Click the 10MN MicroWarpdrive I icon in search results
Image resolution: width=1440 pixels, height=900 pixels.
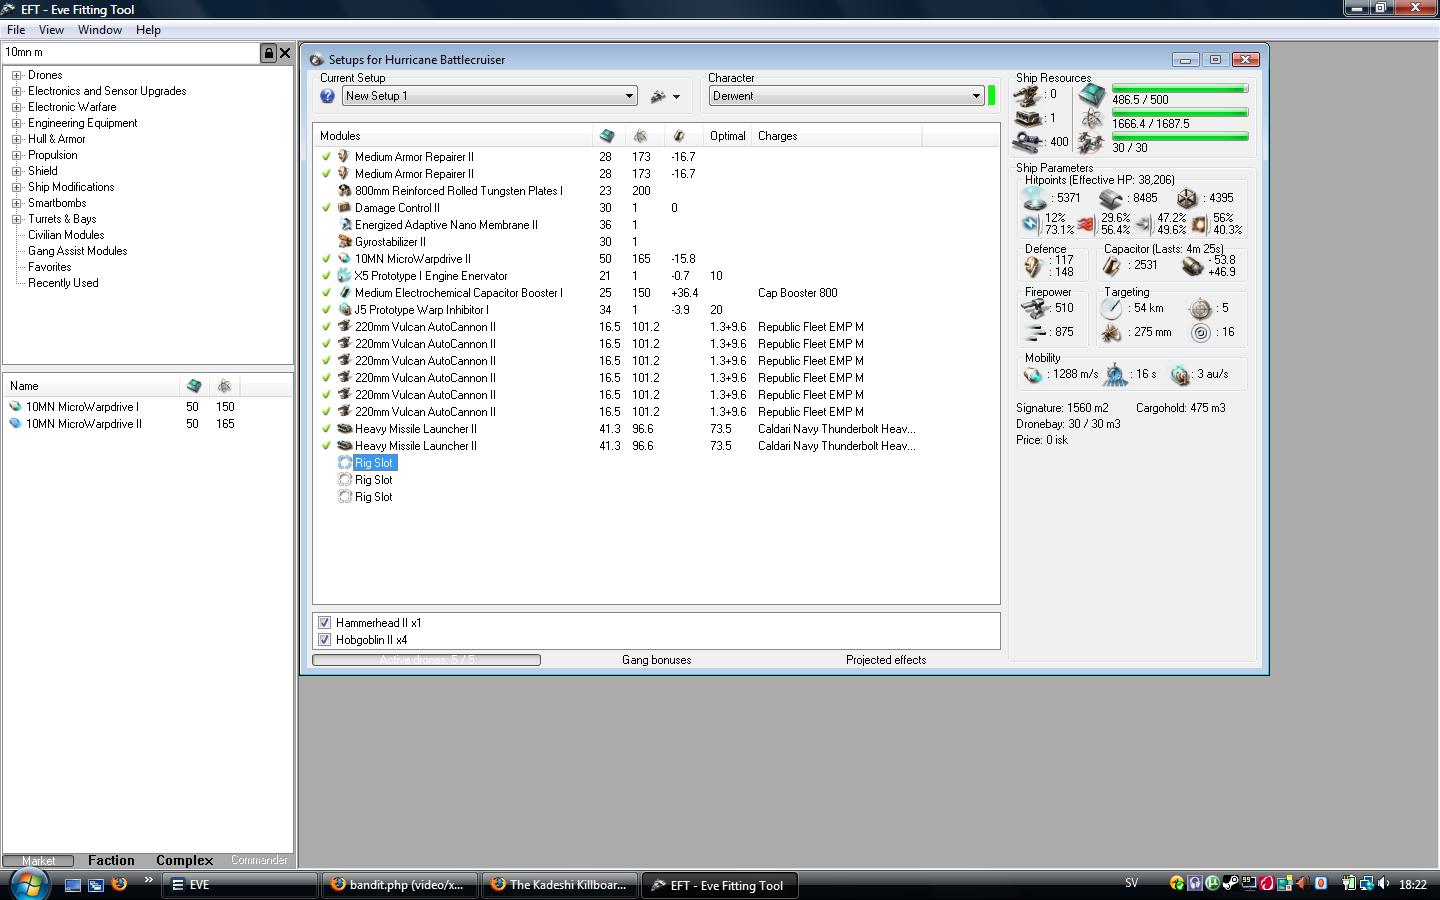coord(15,407)
